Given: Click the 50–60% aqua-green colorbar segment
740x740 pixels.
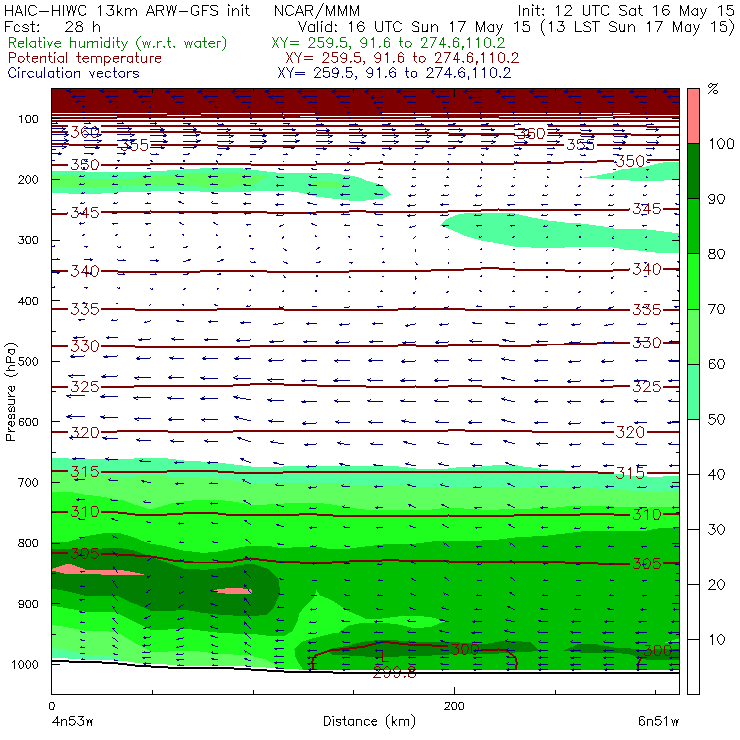Looking at the screenshot, I should [693, 392].
